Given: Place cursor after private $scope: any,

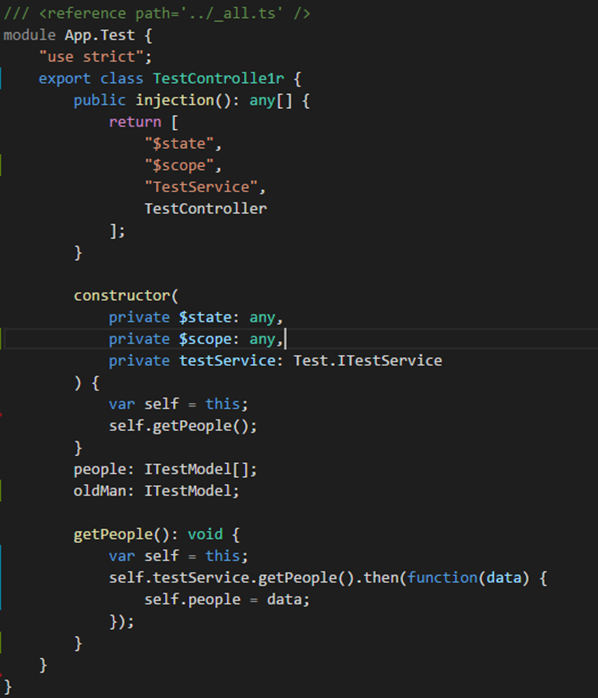Looking at the screenshot, I should click(285, 339).
